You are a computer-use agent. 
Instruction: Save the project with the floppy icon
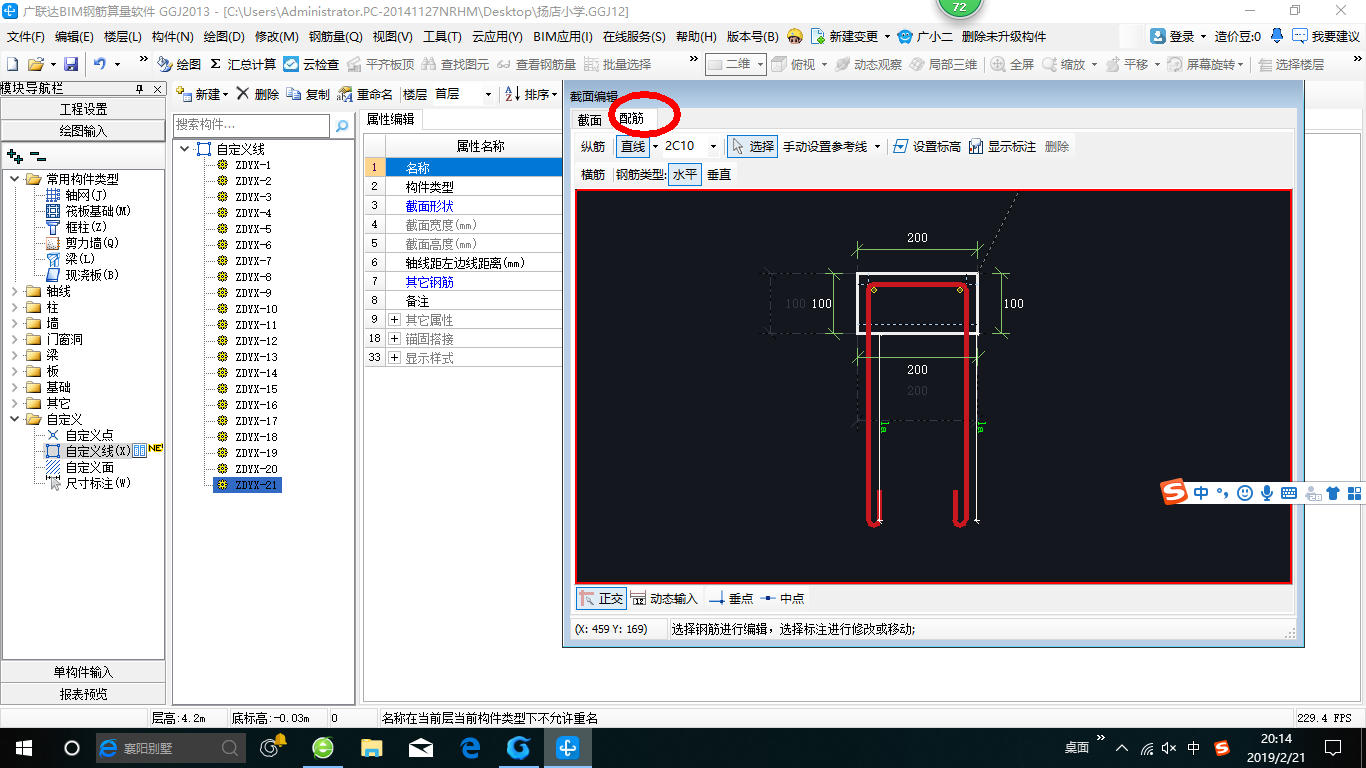(71, 64)
